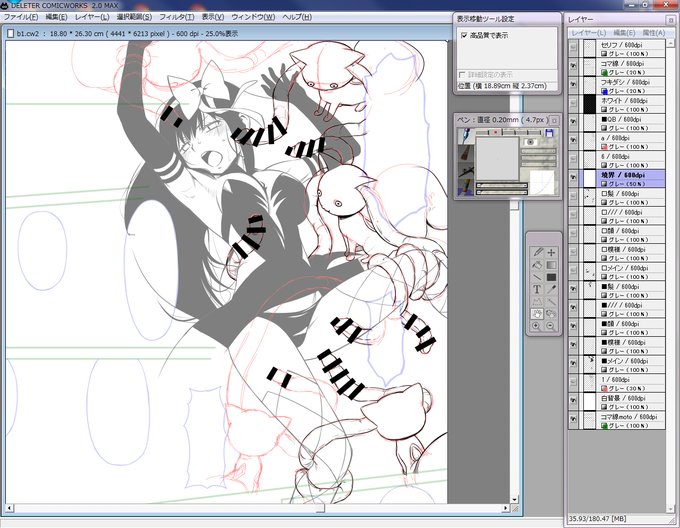Hide the 境界 layer
680x528 pixels.
pos(573,179)
